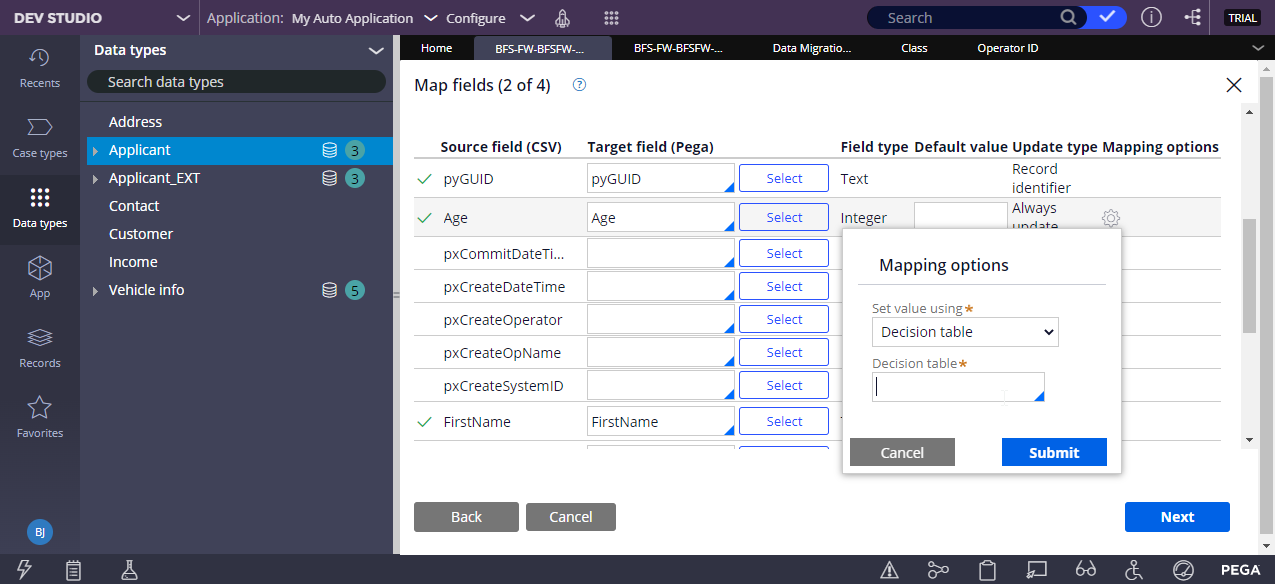Click the preview glasses icon in footer
1275x584 pixels.
coord(1085,569)
